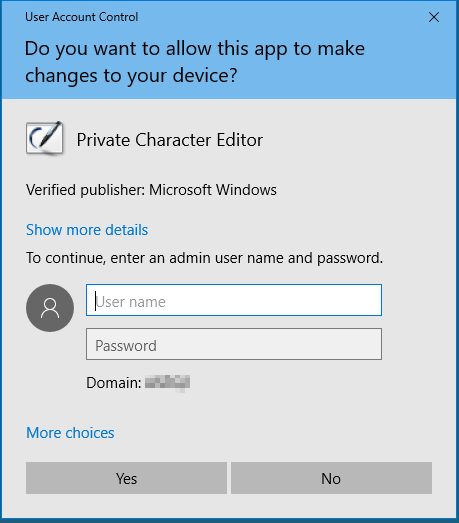Close the User Account Control dialog
The height and width of the screenshot is (523, 459).
coord(434,17)
